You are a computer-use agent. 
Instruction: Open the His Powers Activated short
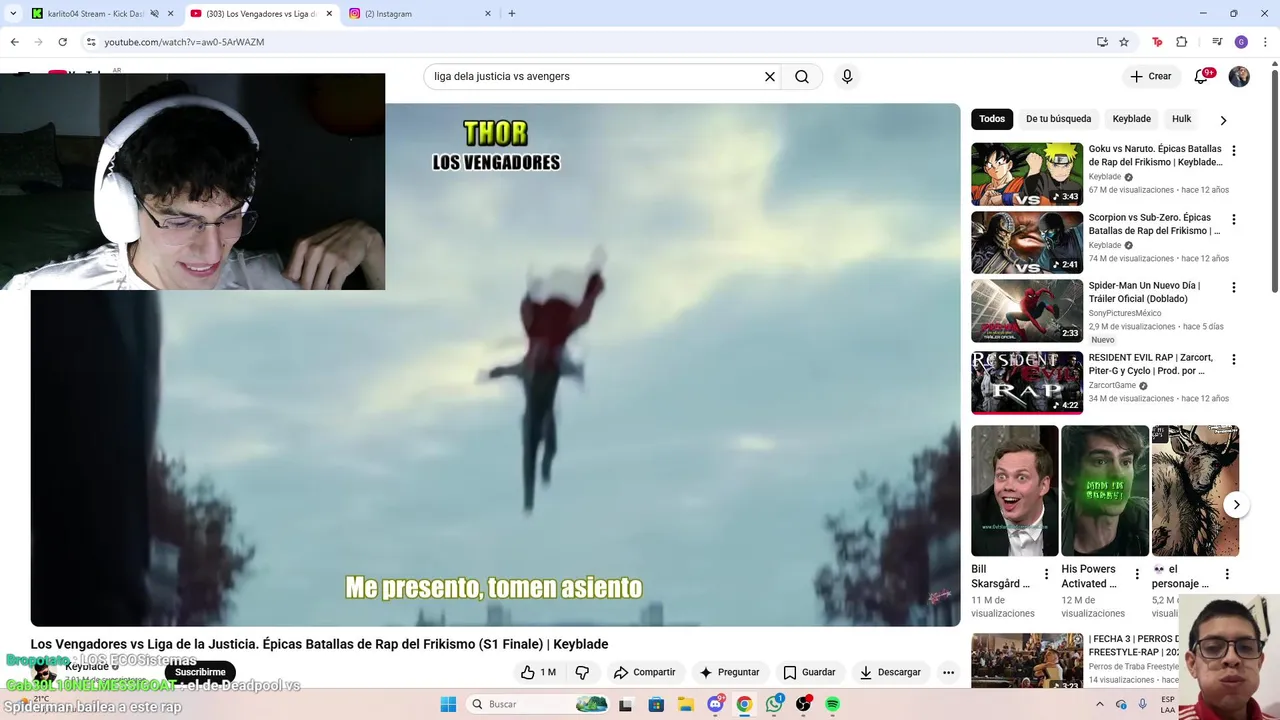(x=1105, y=491)
